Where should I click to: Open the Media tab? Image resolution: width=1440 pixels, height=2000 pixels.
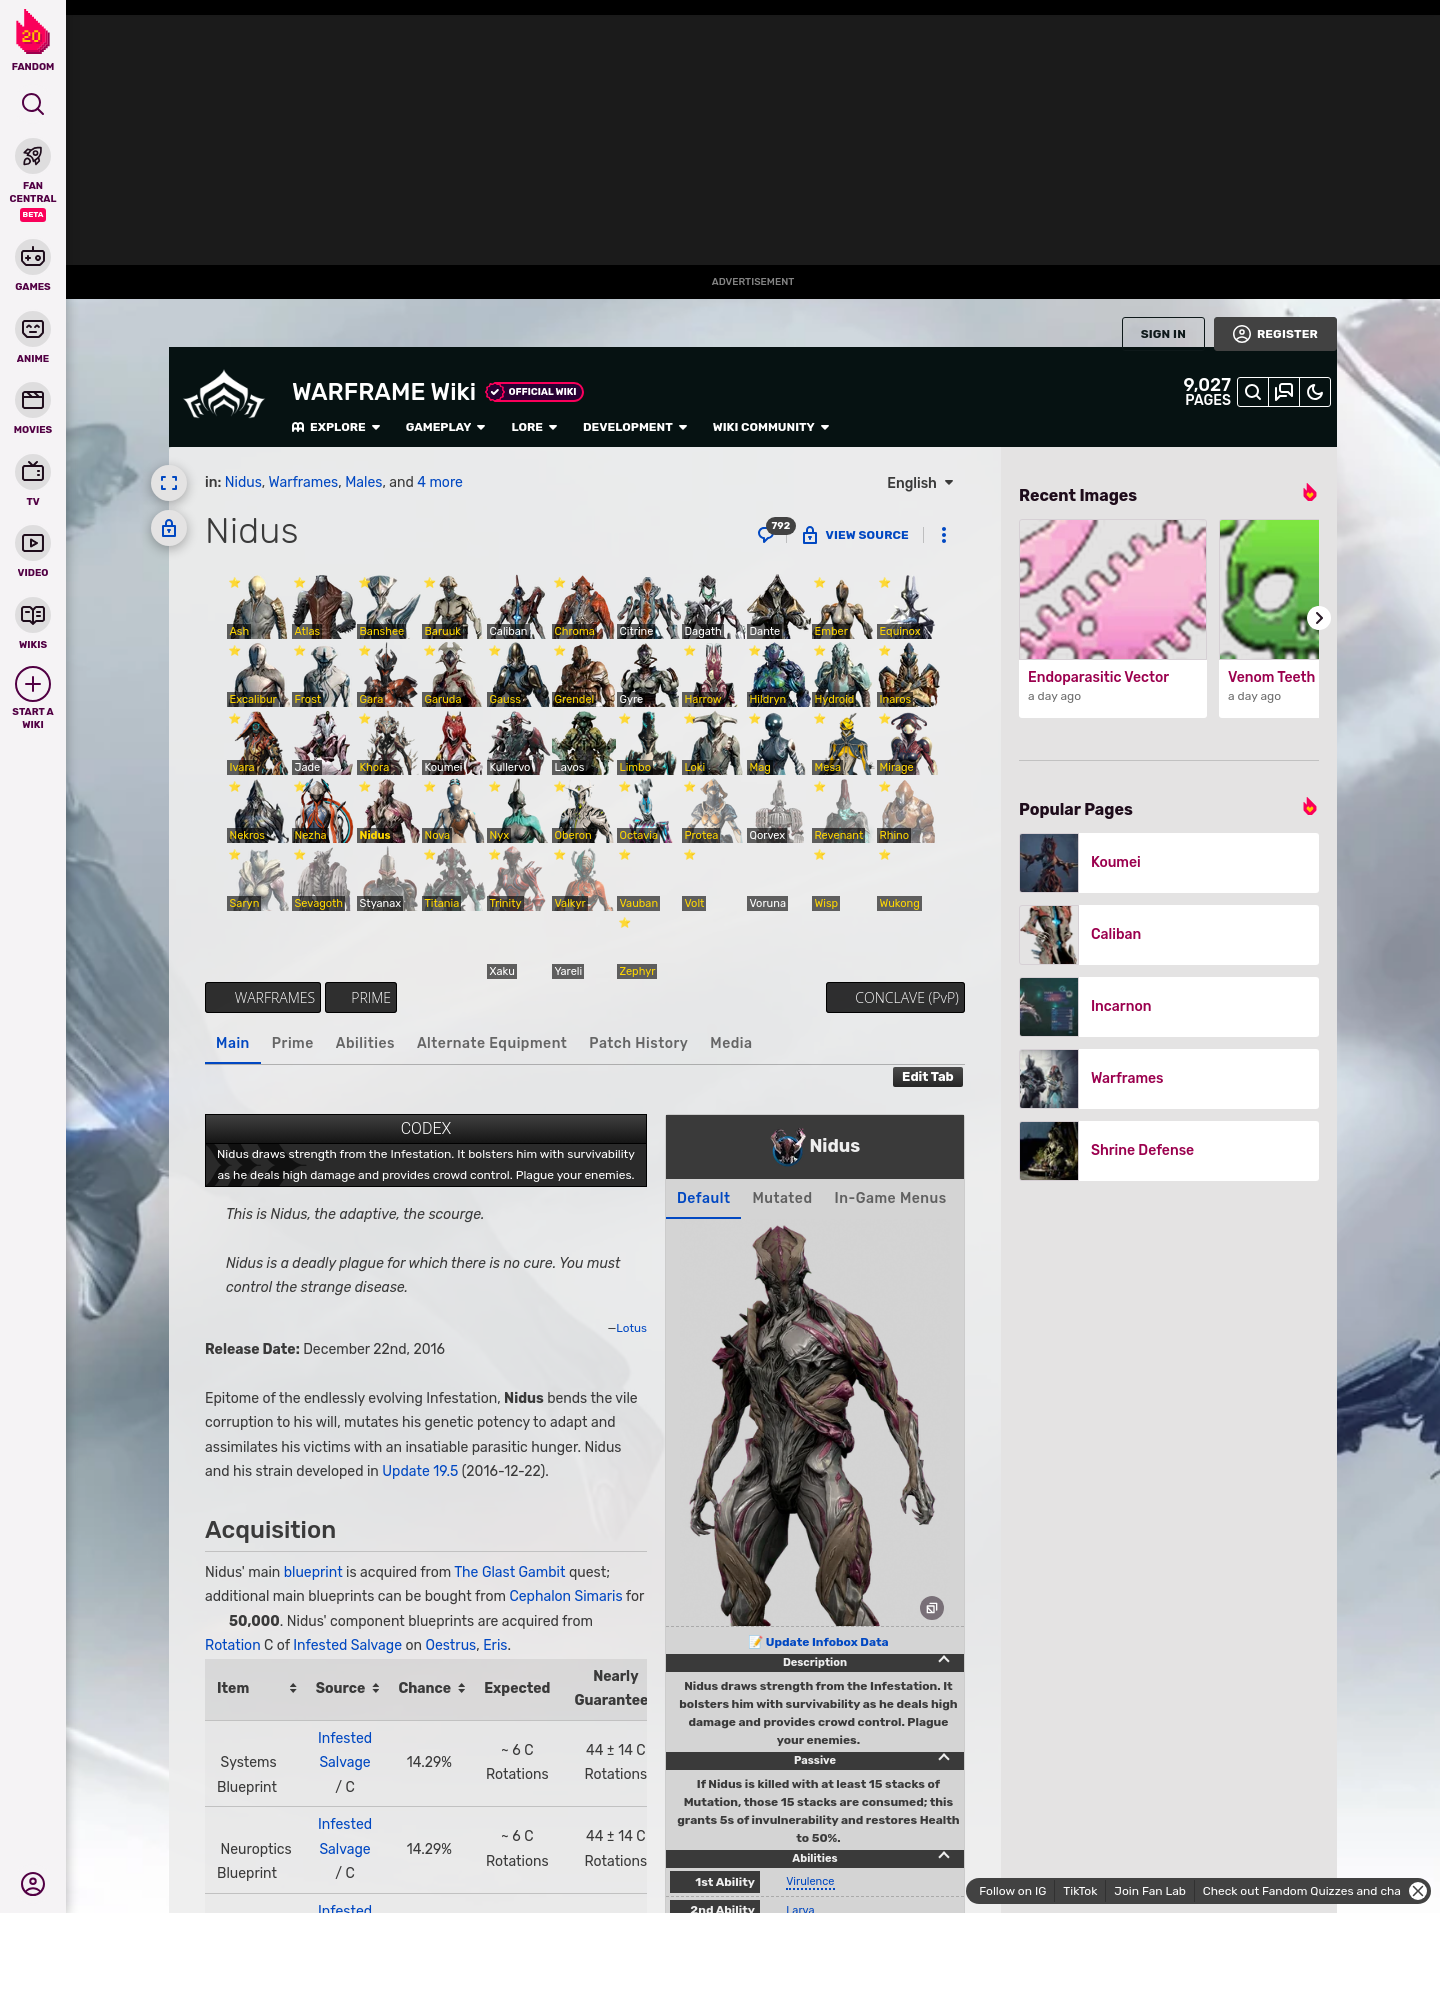tap(731, 1043)
